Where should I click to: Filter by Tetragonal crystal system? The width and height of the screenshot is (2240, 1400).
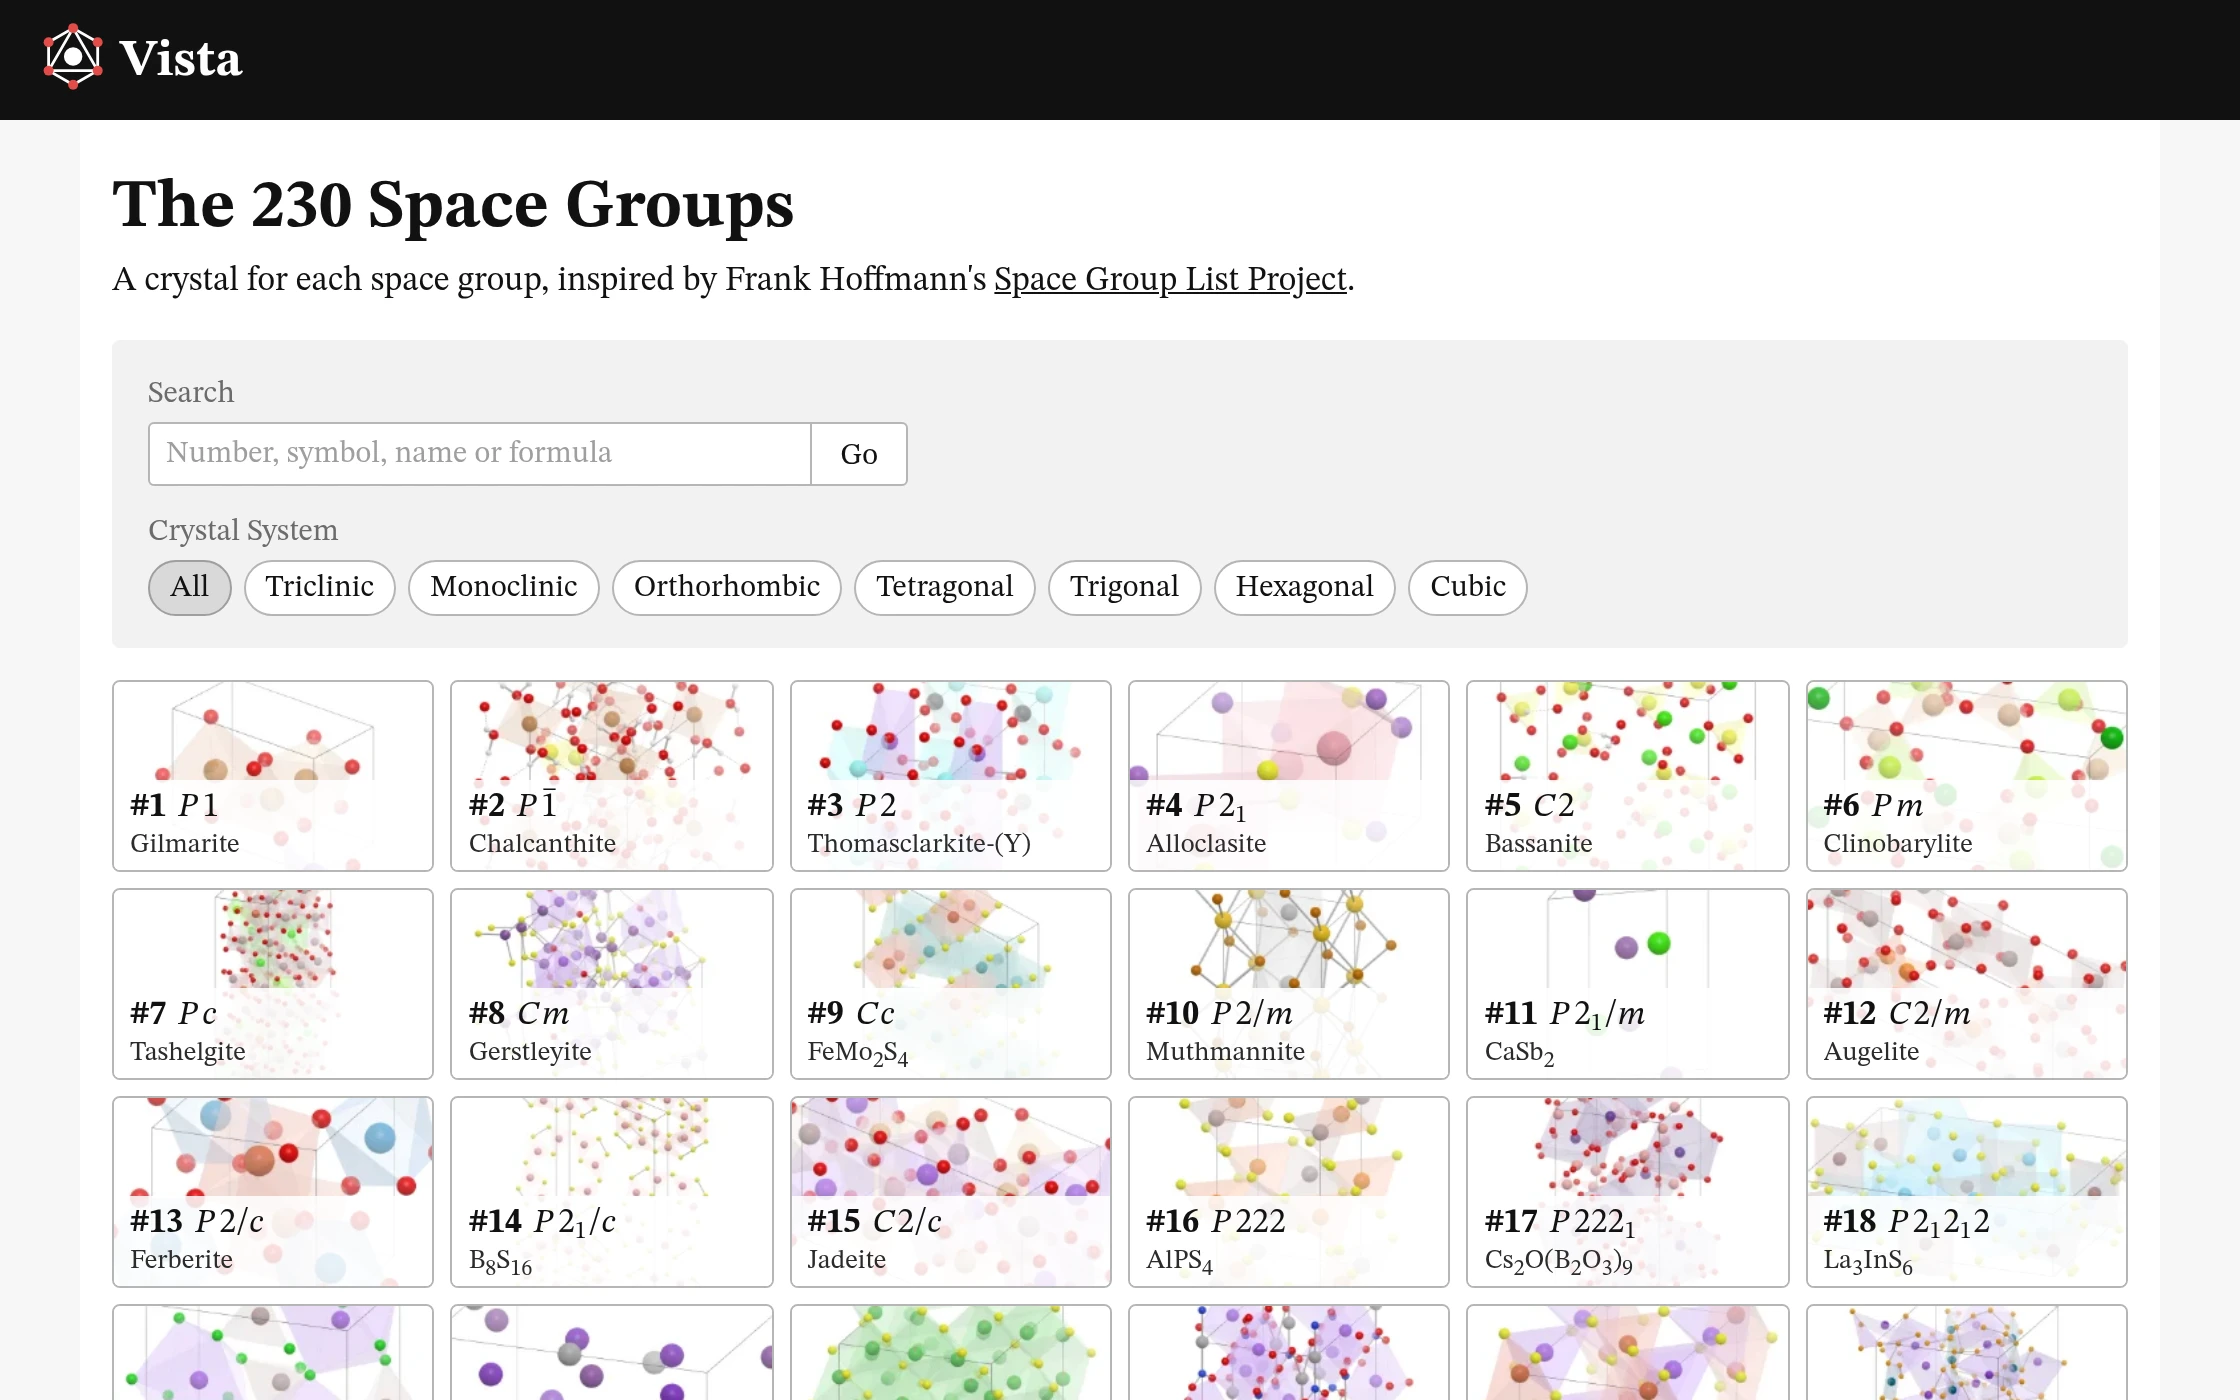coord(945,587)
